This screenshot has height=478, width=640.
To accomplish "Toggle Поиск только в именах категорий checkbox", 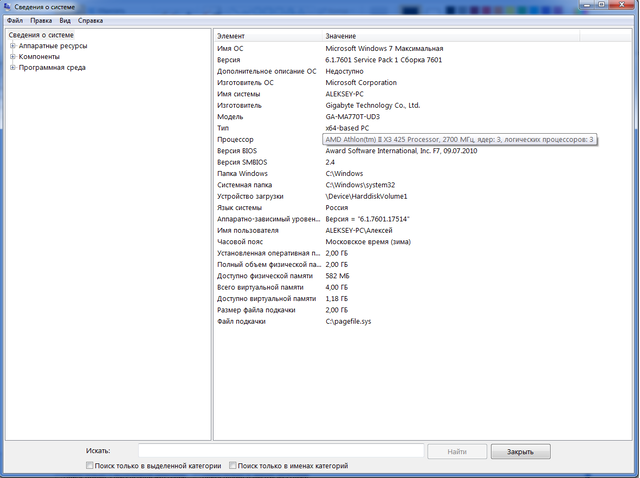I will click(x=233, y=466).
